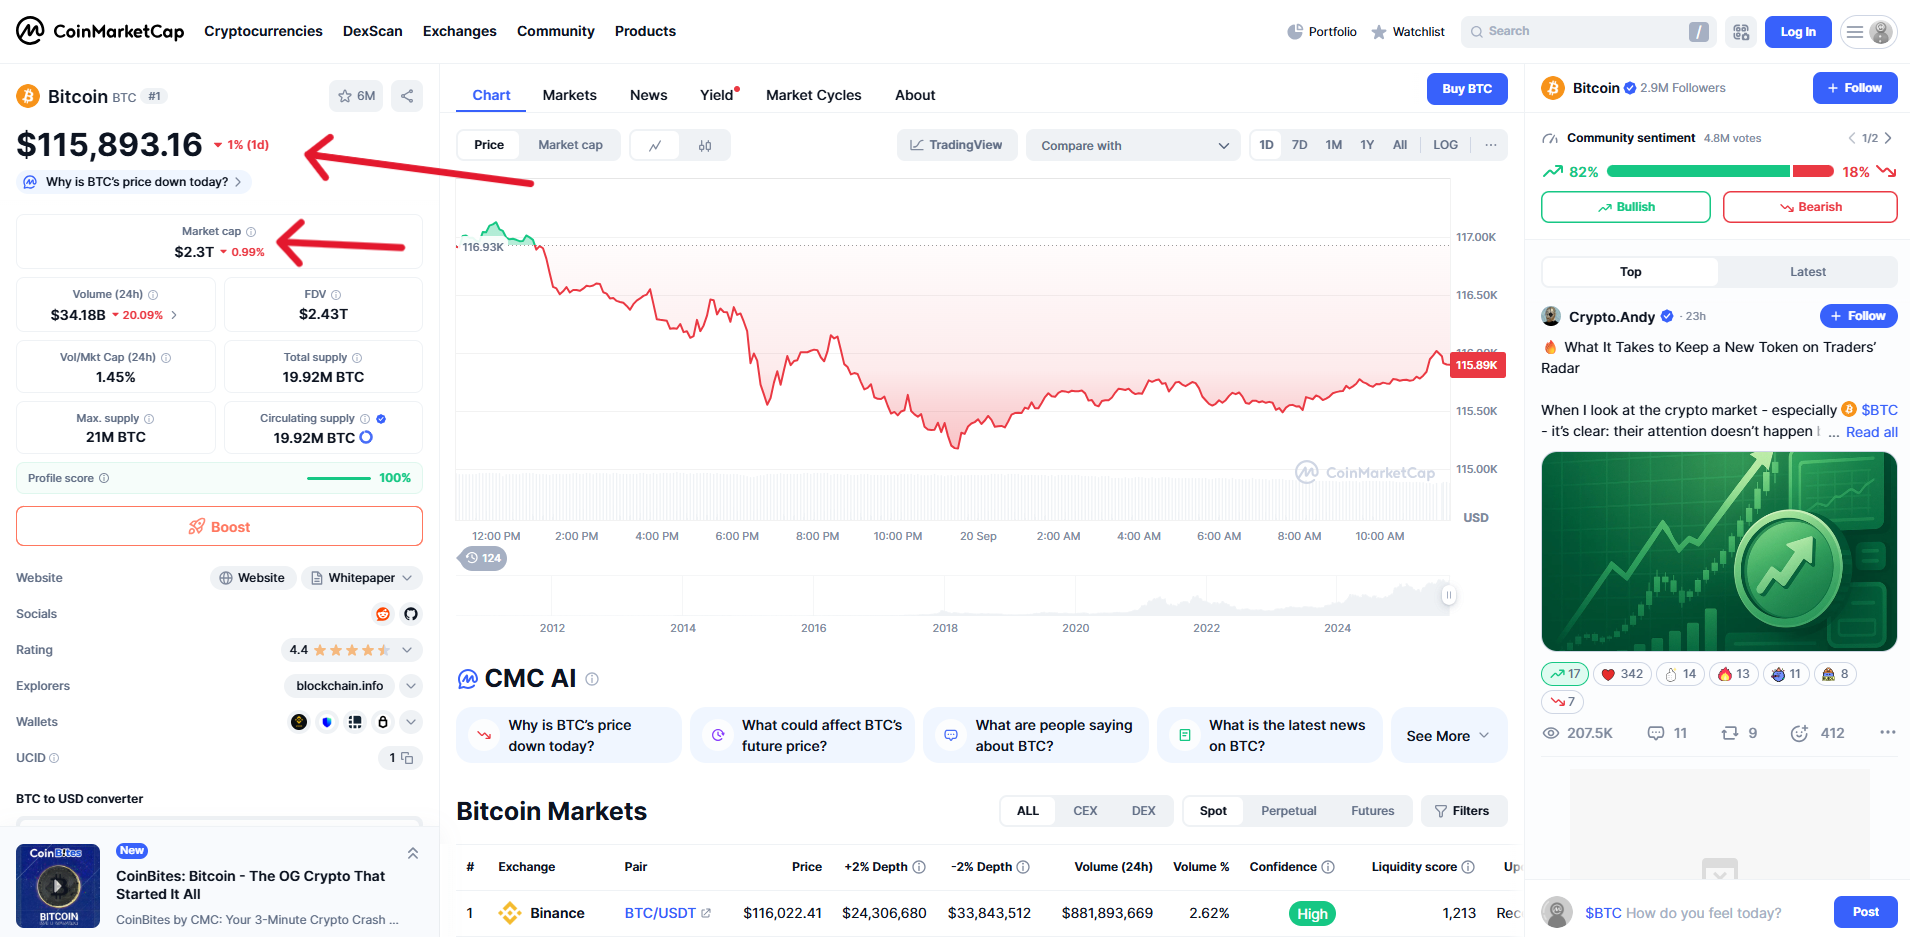Expand the Whitepaper dropdown
Viewport: 1910px width, 937px height.
tap(361, 578)
